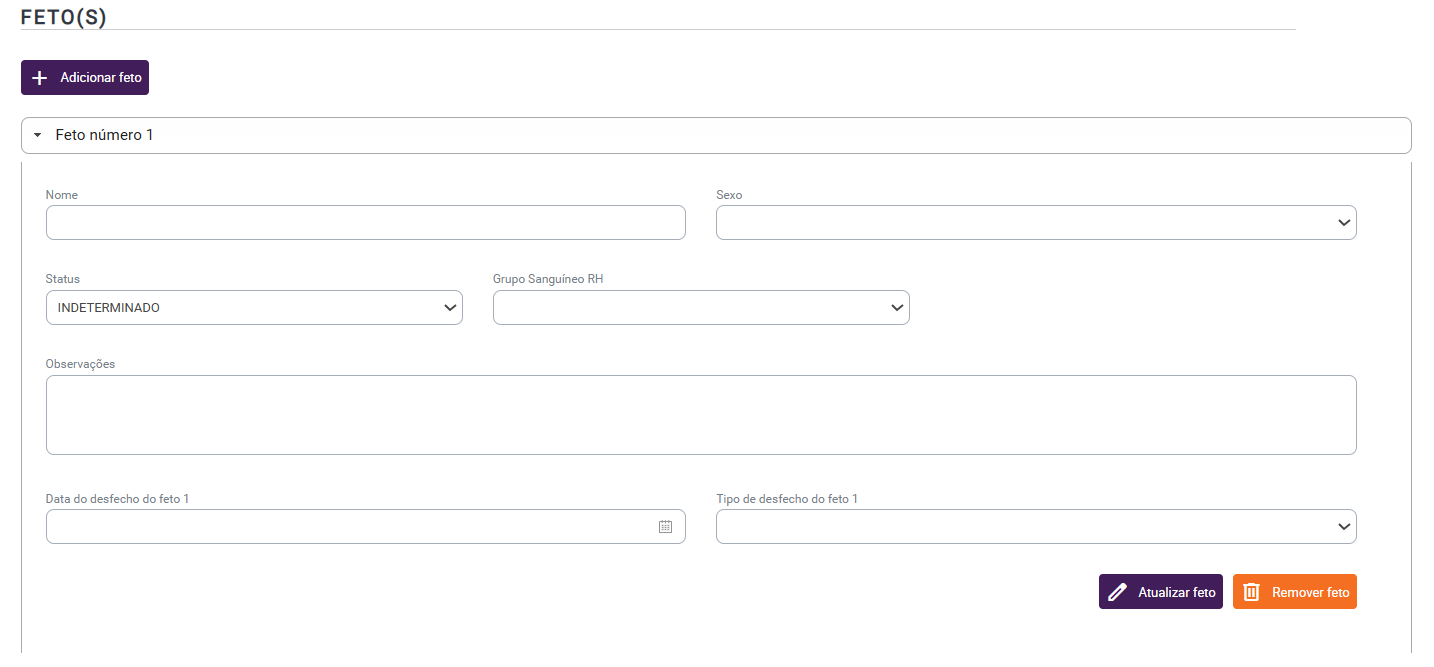This screenshot has width=1434, height=667.
Task: Click the Grupo Sanguíneo RH chevron arrow
Action: (897, 308)
